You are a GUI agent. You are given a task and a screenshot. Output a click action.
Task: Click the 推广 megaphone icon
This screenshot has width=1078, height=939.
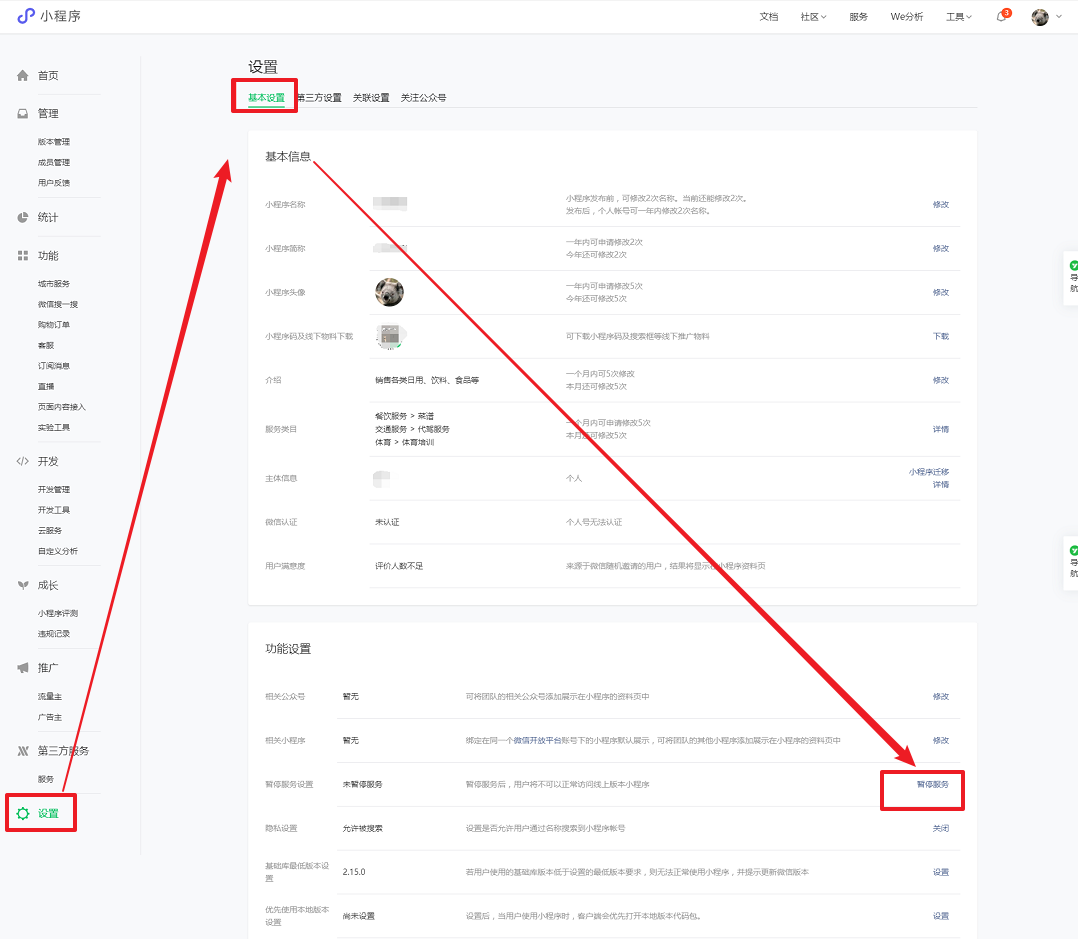[x=23, y=668]
